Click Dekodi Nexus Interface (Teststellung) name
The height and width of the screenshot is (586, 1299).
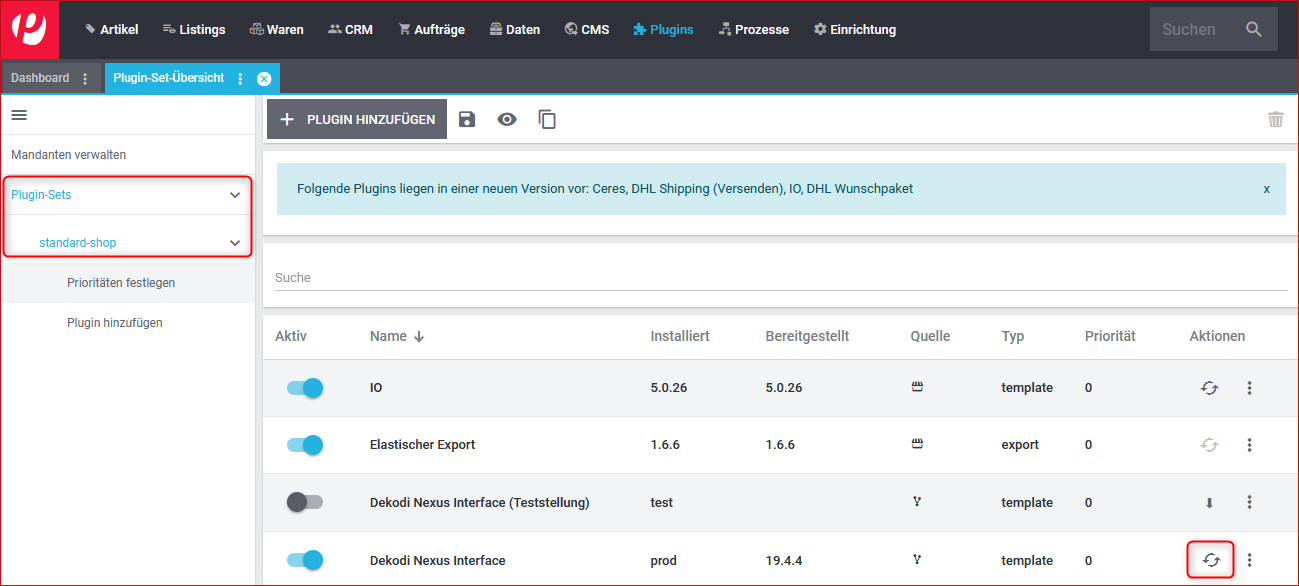(x=480, y=502)
